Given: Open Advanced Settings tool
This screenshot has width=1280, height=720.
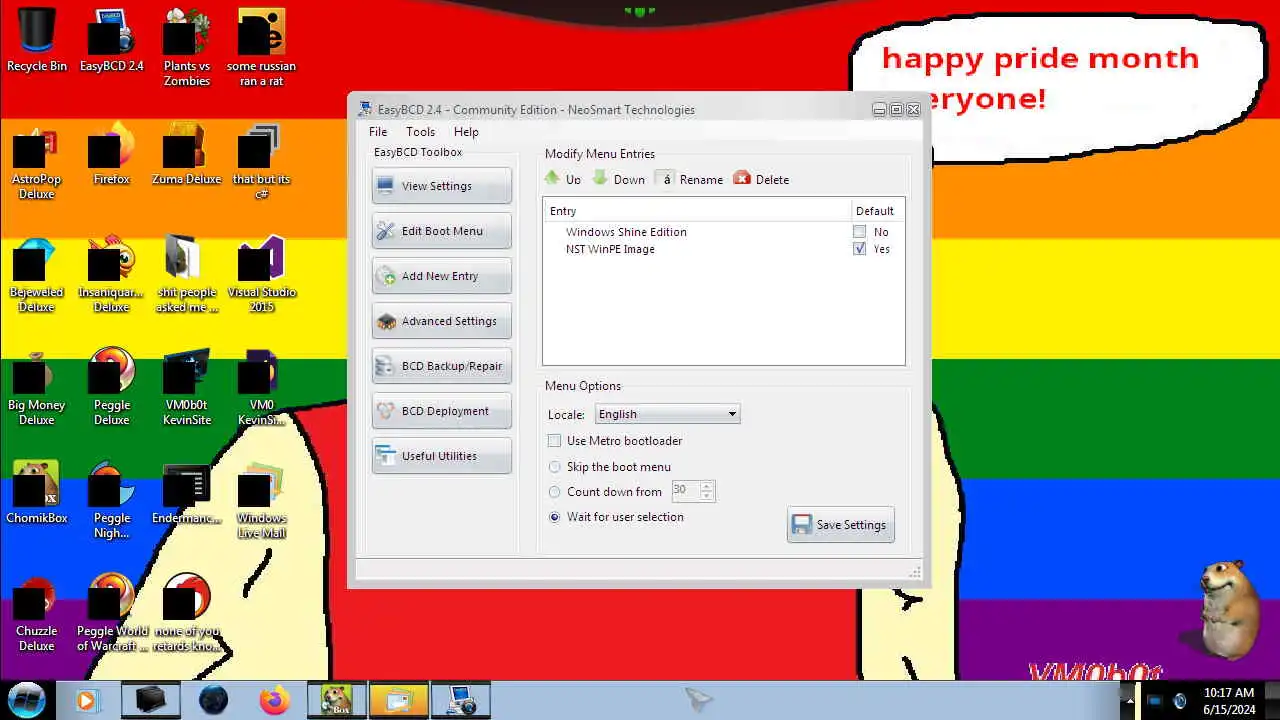Looking at the screenshot, I should click(441, 321).
